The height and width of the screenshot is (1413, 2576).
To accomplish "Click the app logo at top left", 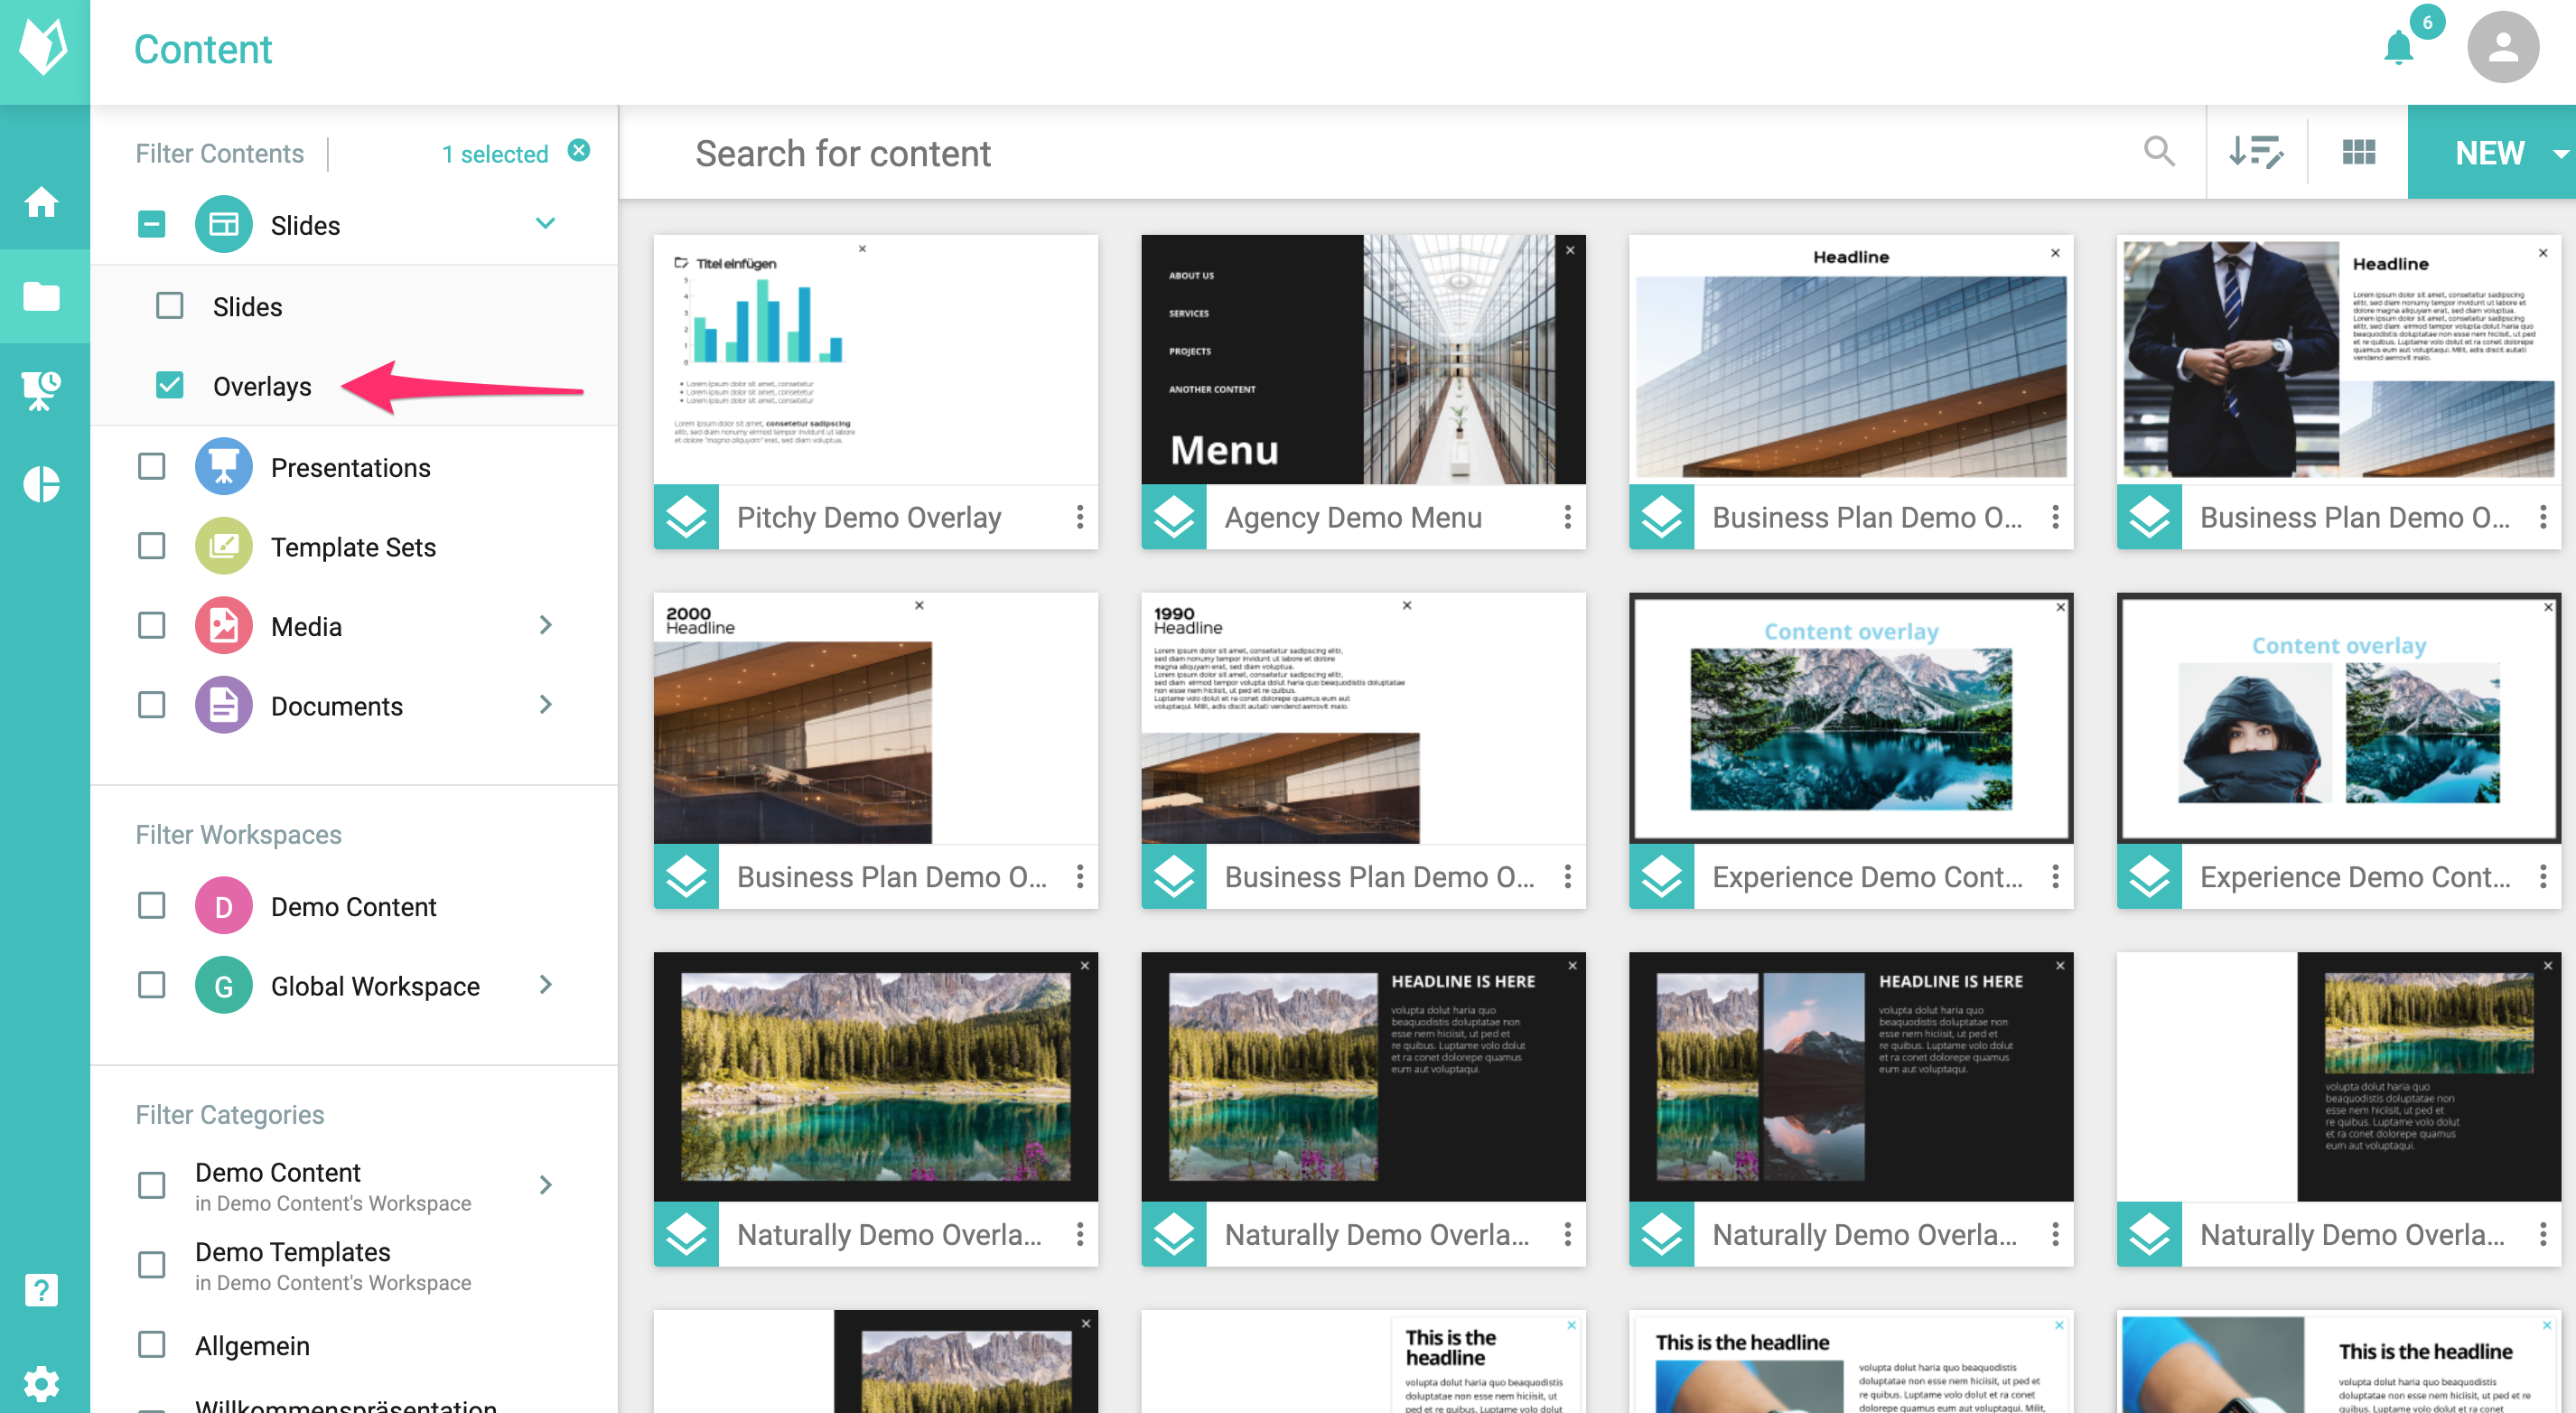I will (44, 48).
